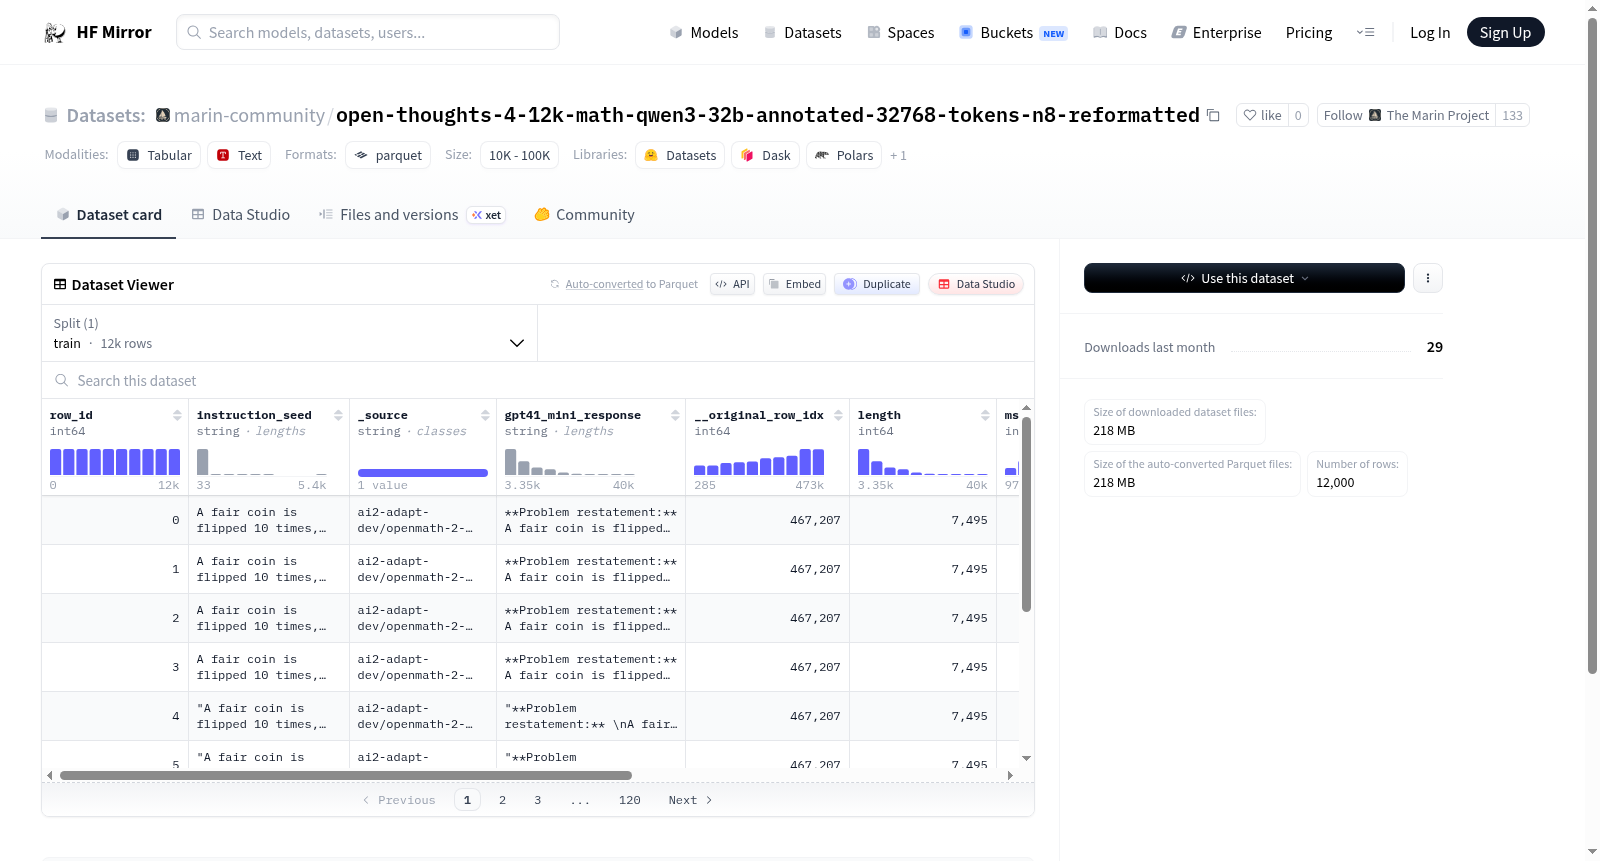1600x861 pixels.
Task: Go to page 2 of the table
Action: point(502,800)
